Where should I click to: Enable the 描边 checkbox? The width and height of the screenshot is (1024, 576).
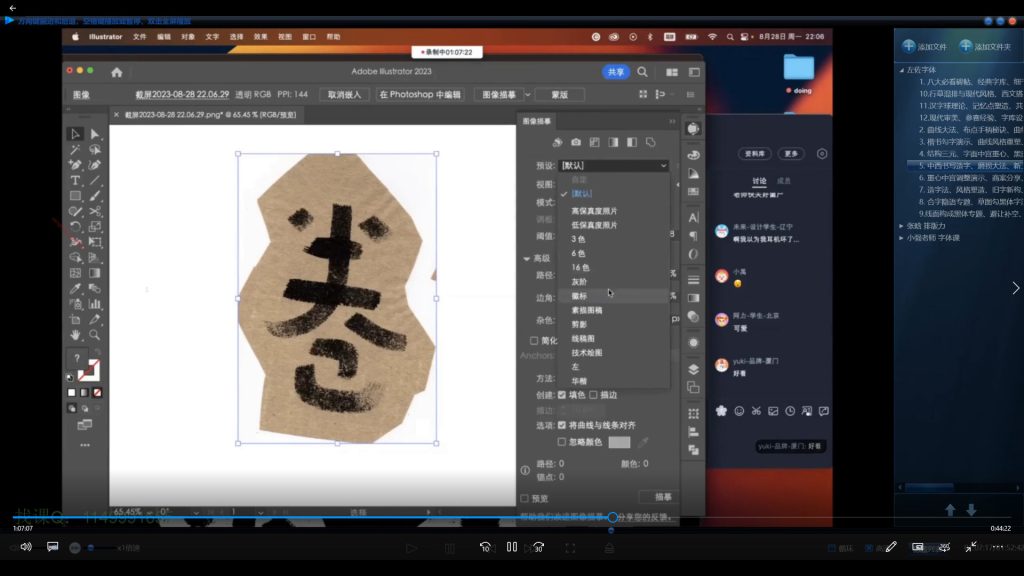coord(593,395)
